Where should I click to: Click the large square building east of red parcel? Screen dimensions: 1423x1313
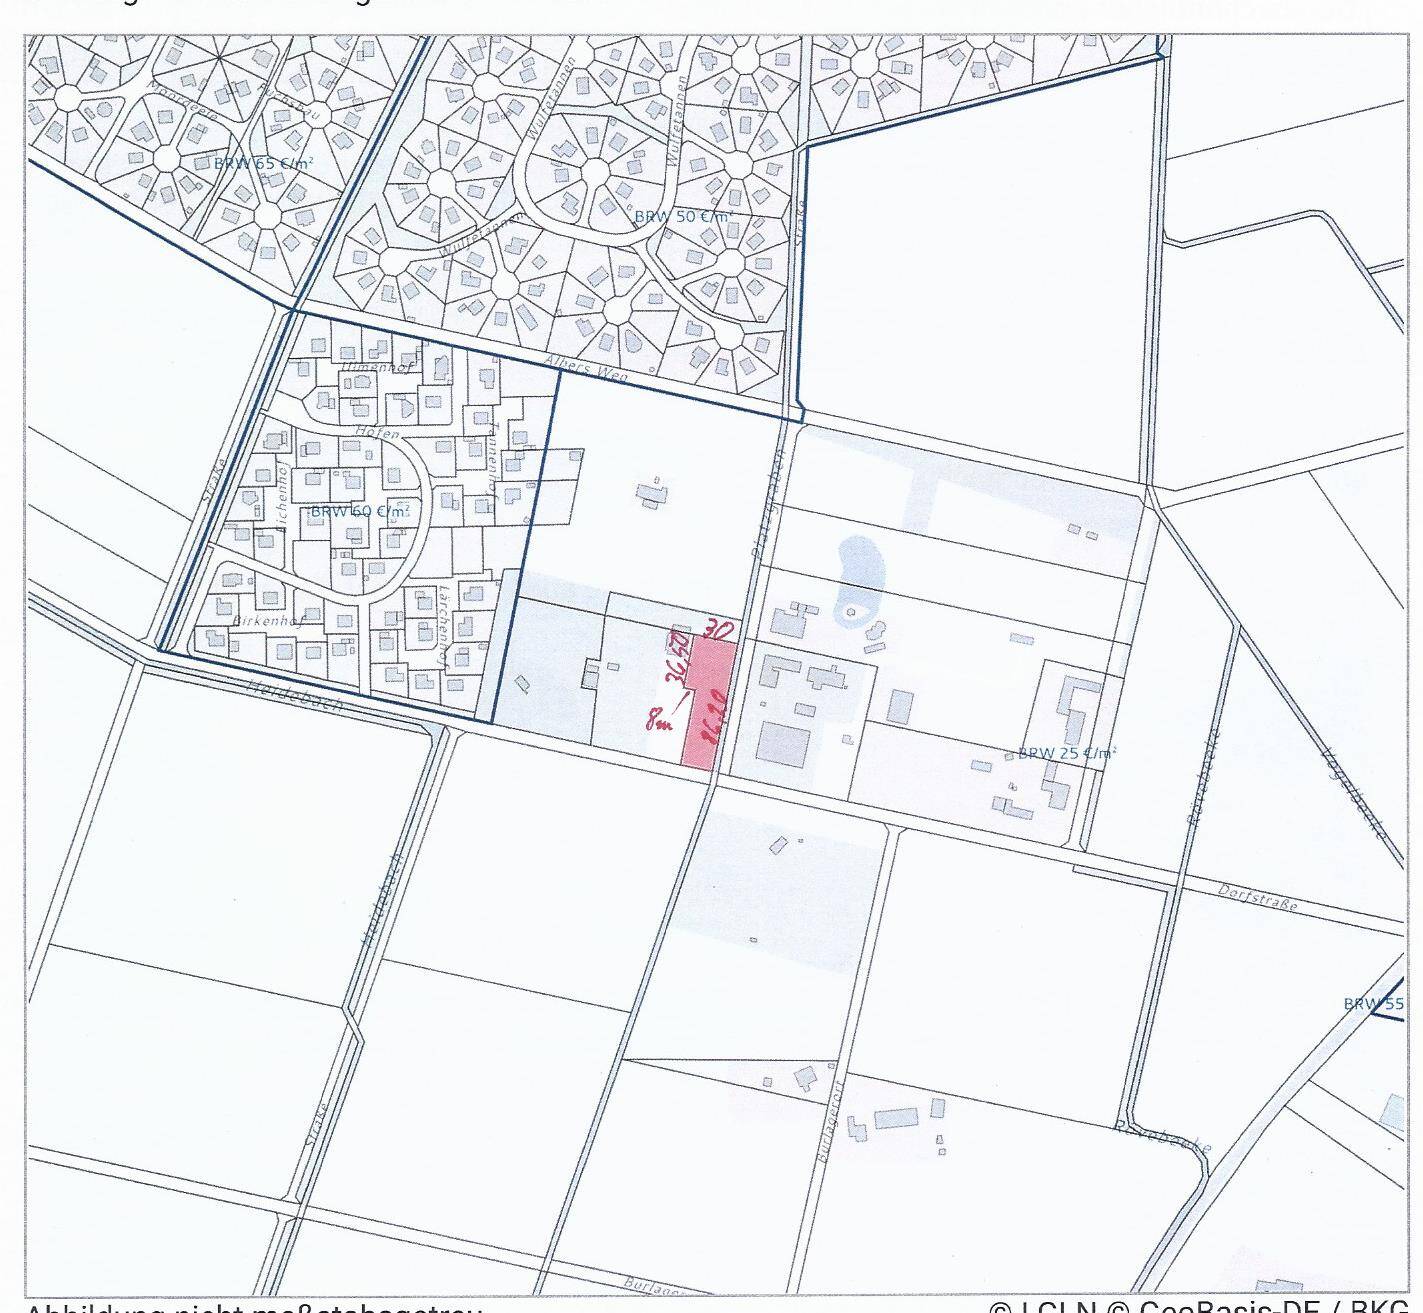783,746
